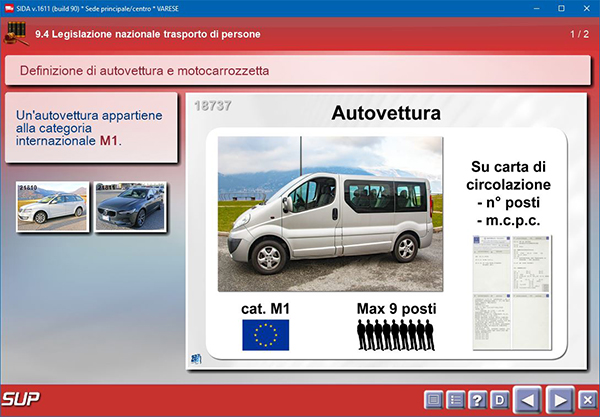The image size is (600, 417).
Task: Click the '1 / 2' page counter
Action: 578,35
